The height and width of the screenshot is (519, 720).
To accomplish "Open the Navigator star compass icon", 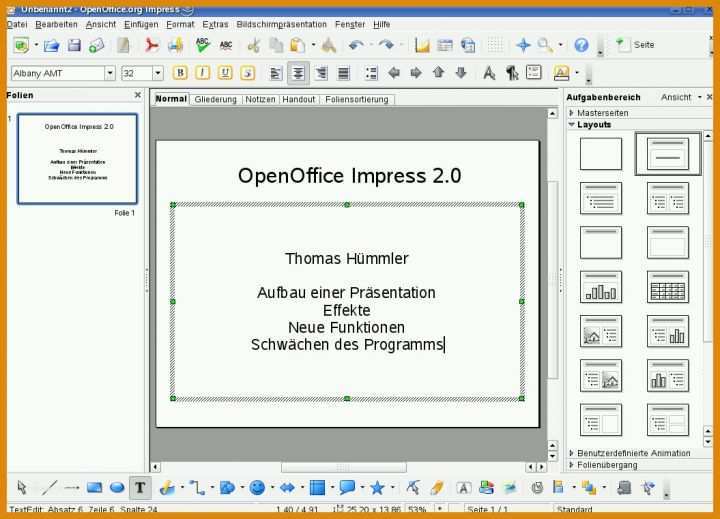I will pyautogui.click(x=523, y=45).
